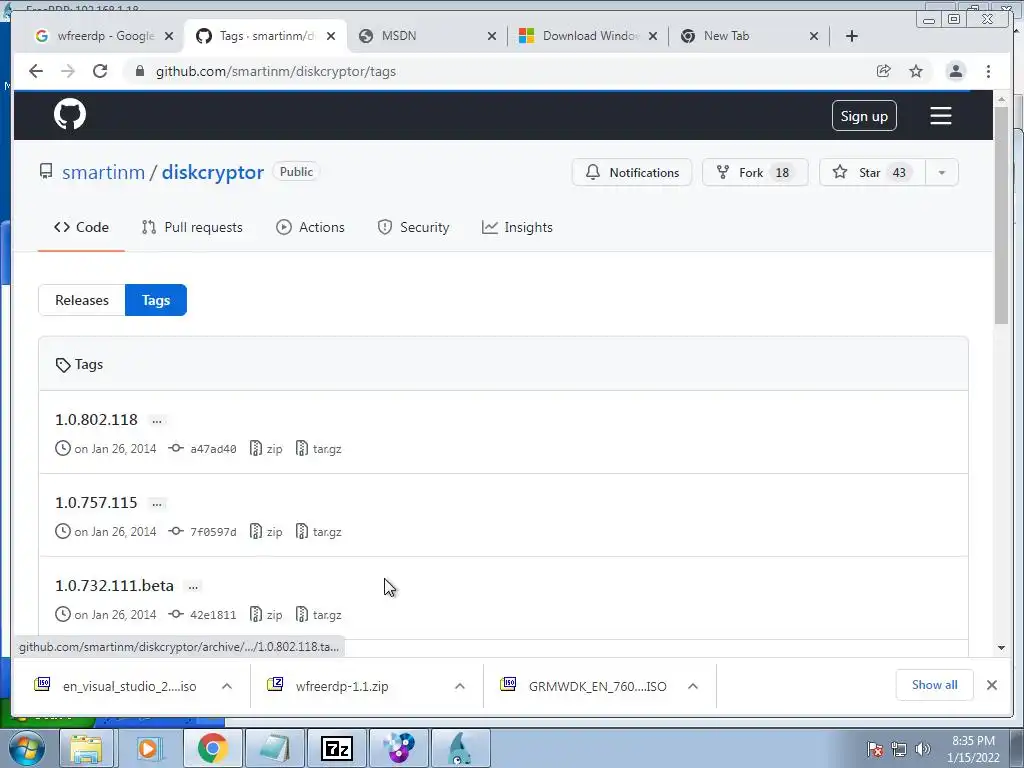Switch to the Releases view
Image resolution: width=1024 pixels, height=768 pixels.
pos(82,300)
